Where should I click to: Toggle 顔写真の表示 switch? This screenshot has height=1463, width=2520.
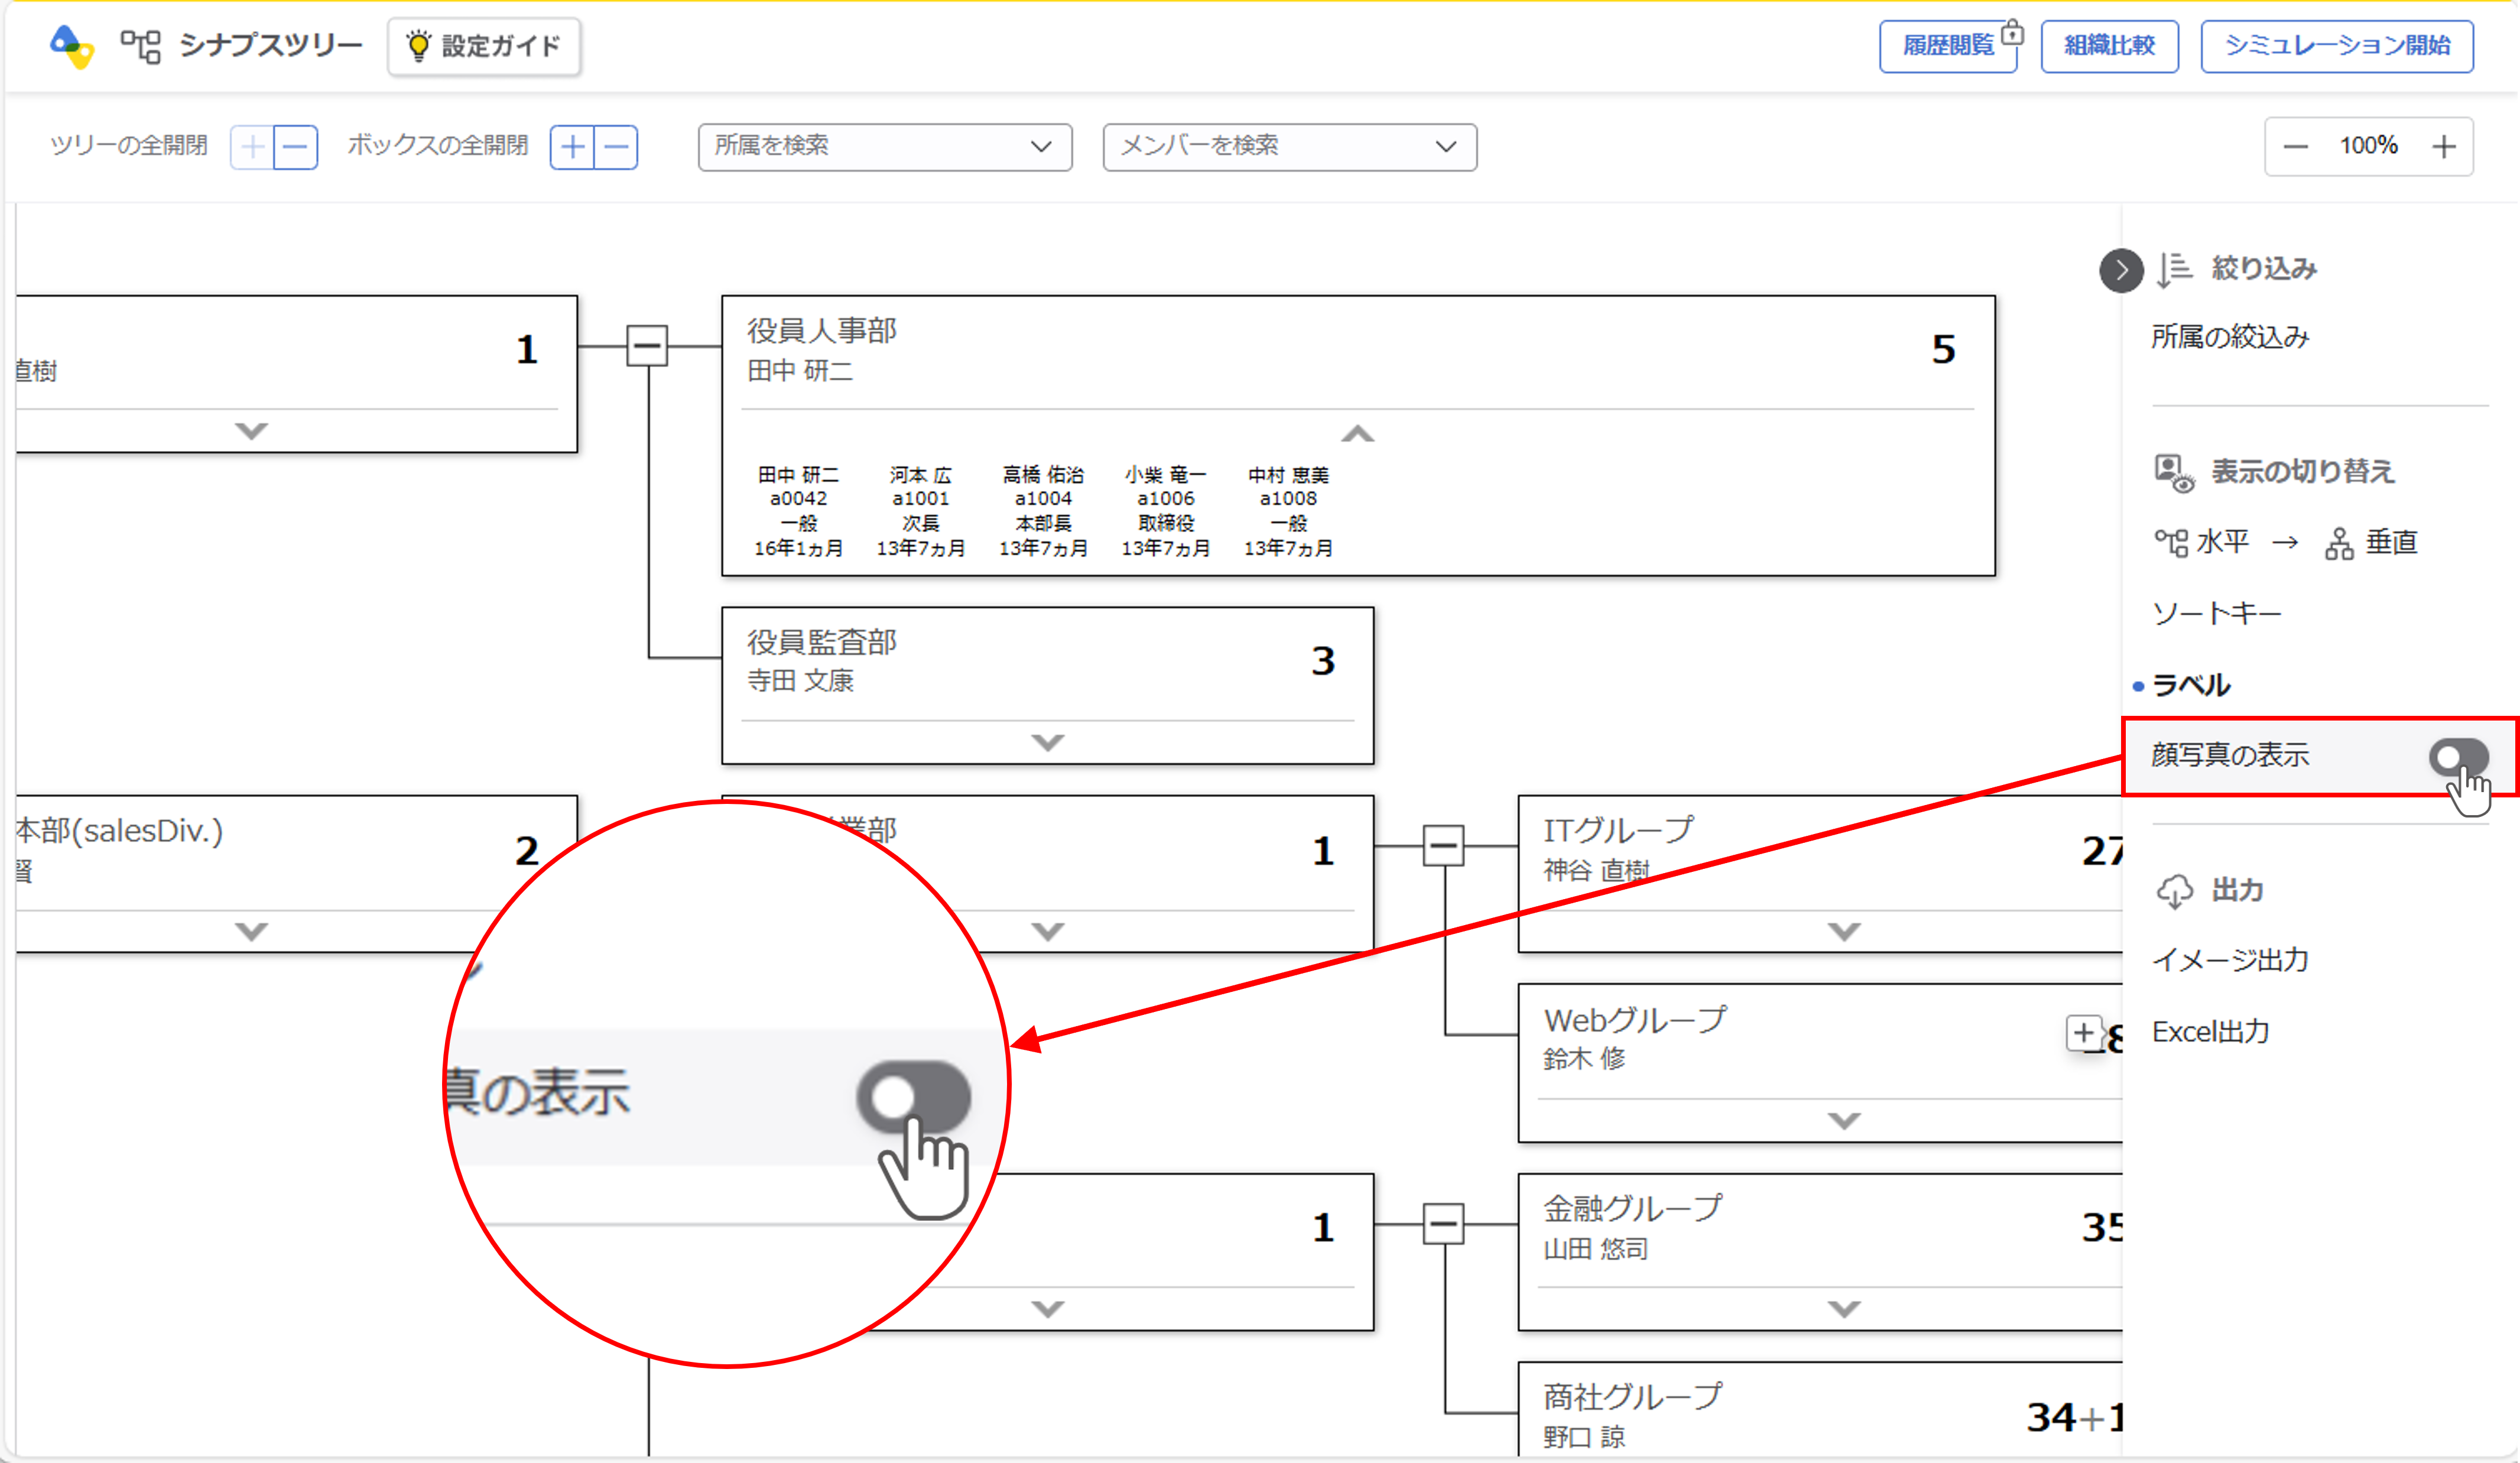coord(2458,756)
